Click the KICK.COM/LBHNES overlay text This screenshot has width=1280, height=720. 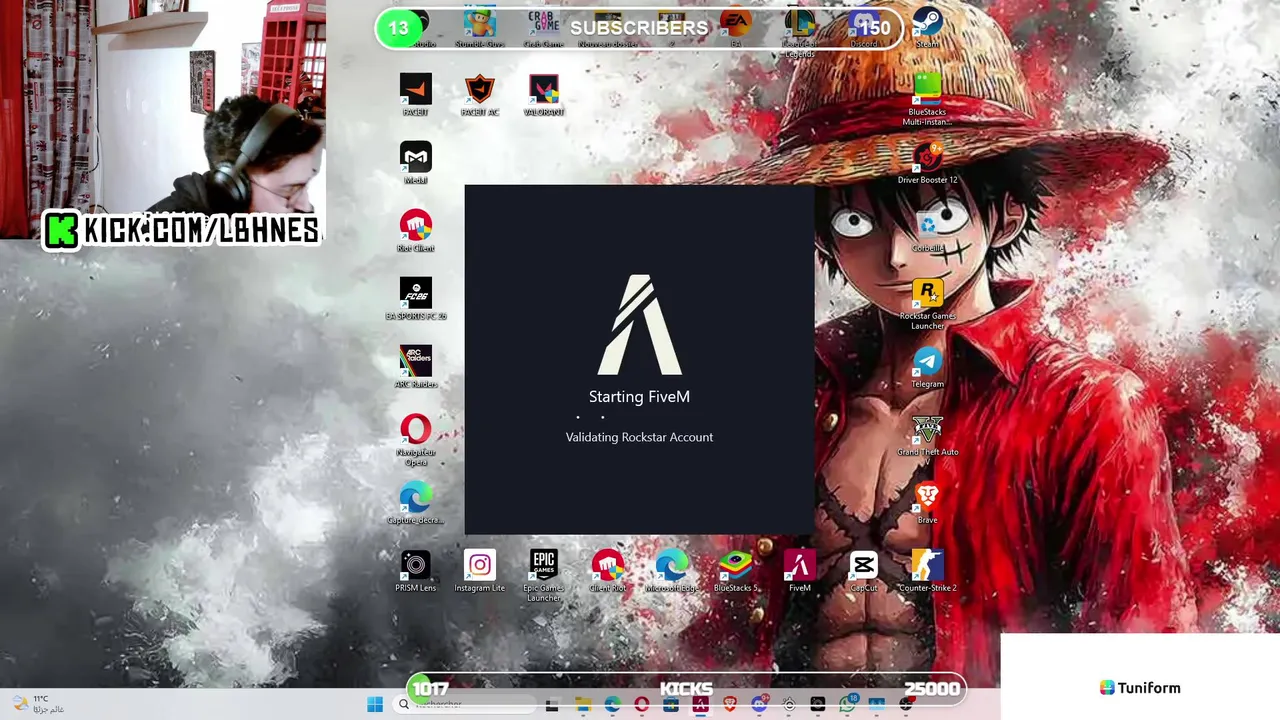click(x=182, y=230)
